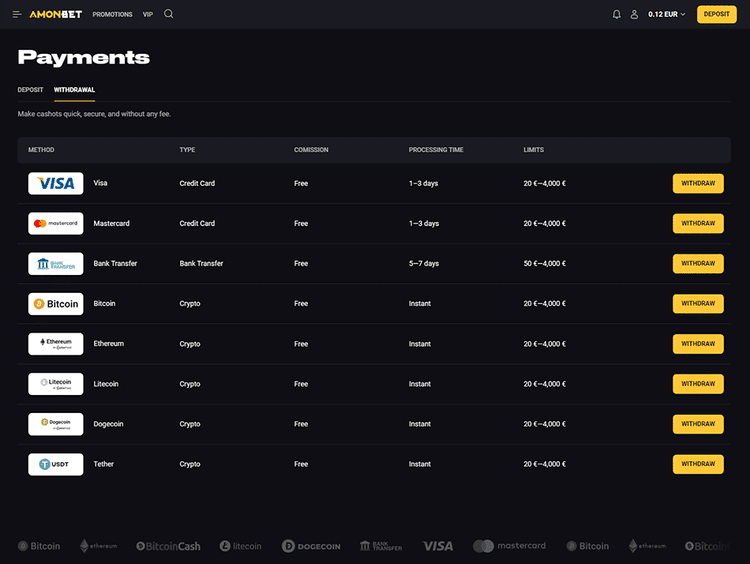
Task: Click the 'Litecoin' method name text
Action: [106, 384]
